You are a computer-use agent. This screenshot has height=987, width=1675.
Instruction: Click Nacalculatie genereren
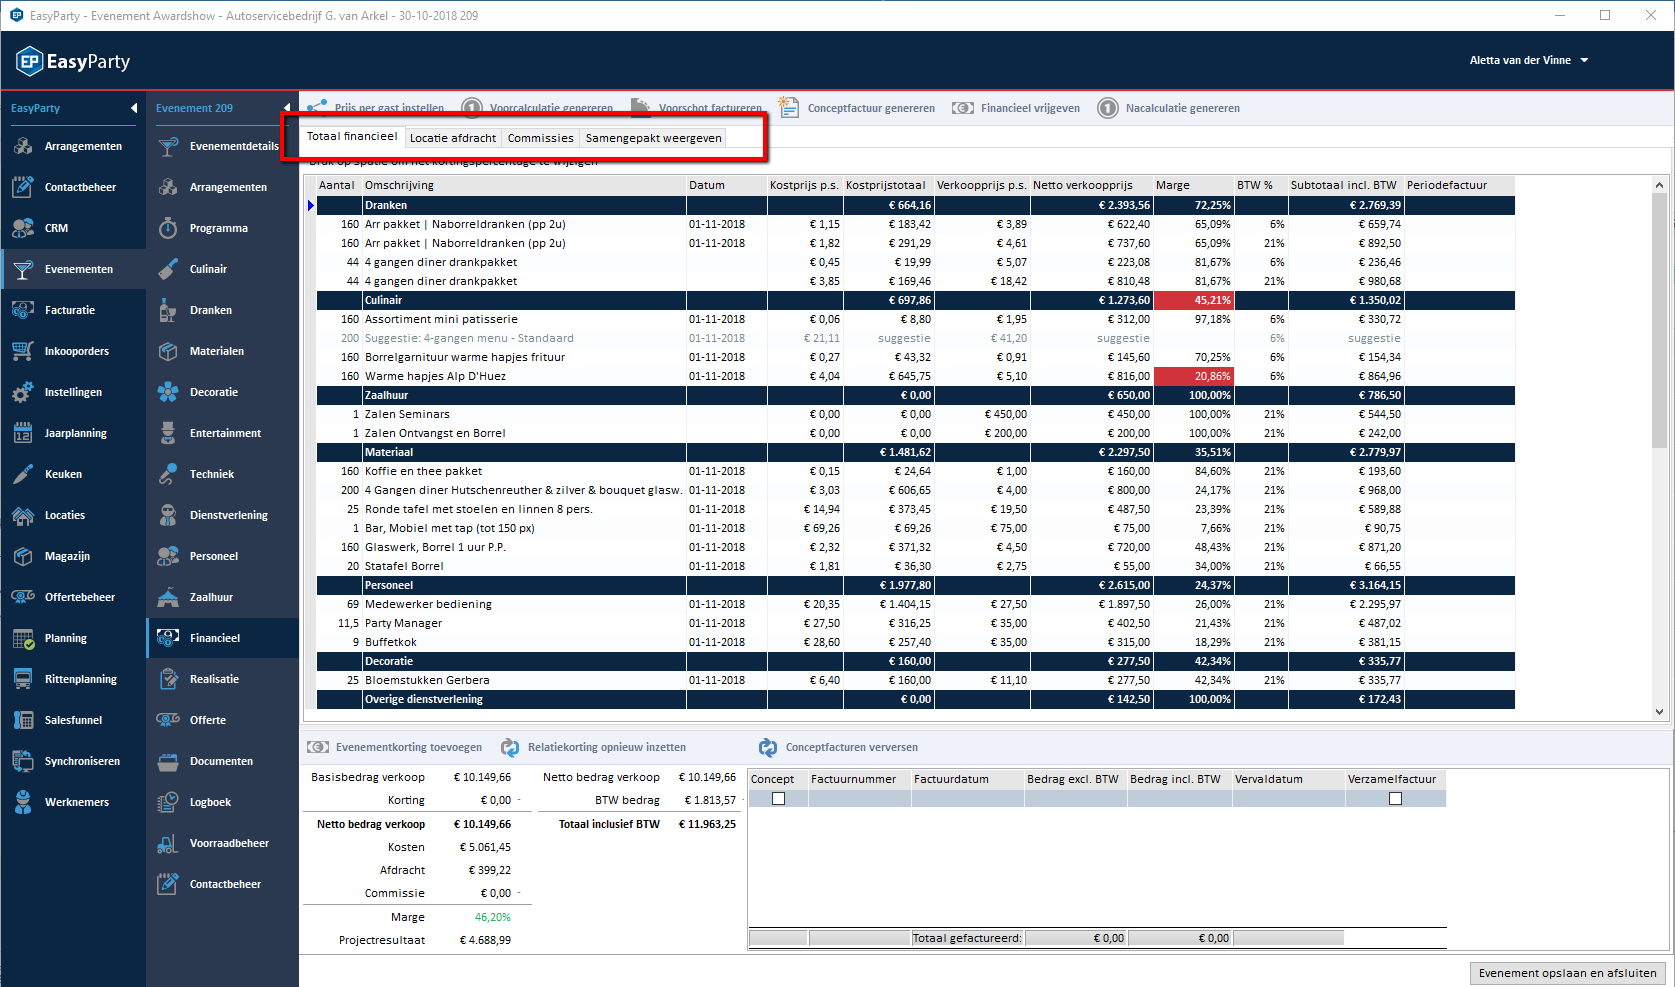tap(1169, 108)
